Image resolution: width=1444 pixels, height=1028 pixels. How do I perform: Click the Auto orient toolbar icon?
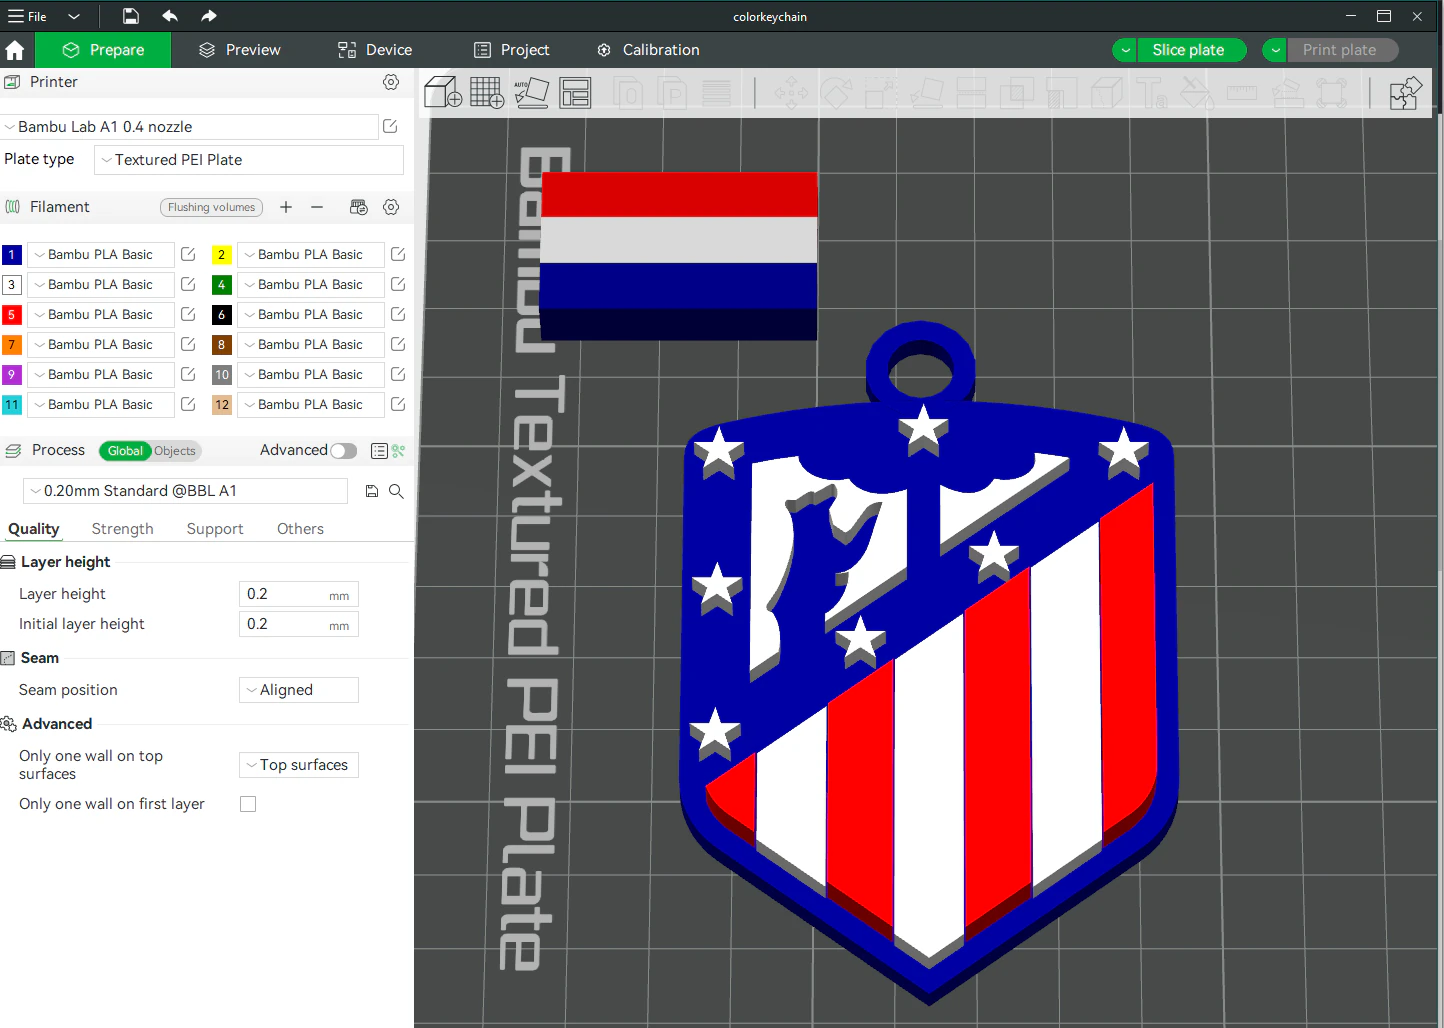pos(531,93)
